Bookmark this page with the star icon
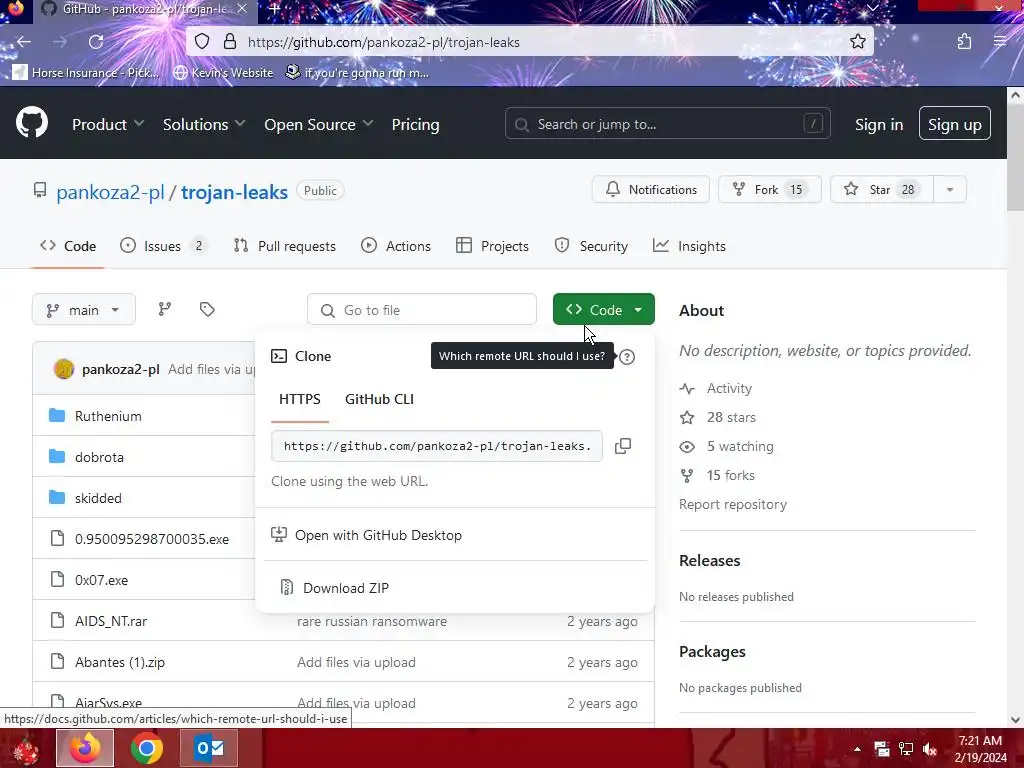The height and width of the screenshot is (768, 1024). click(x=857, y=42)
